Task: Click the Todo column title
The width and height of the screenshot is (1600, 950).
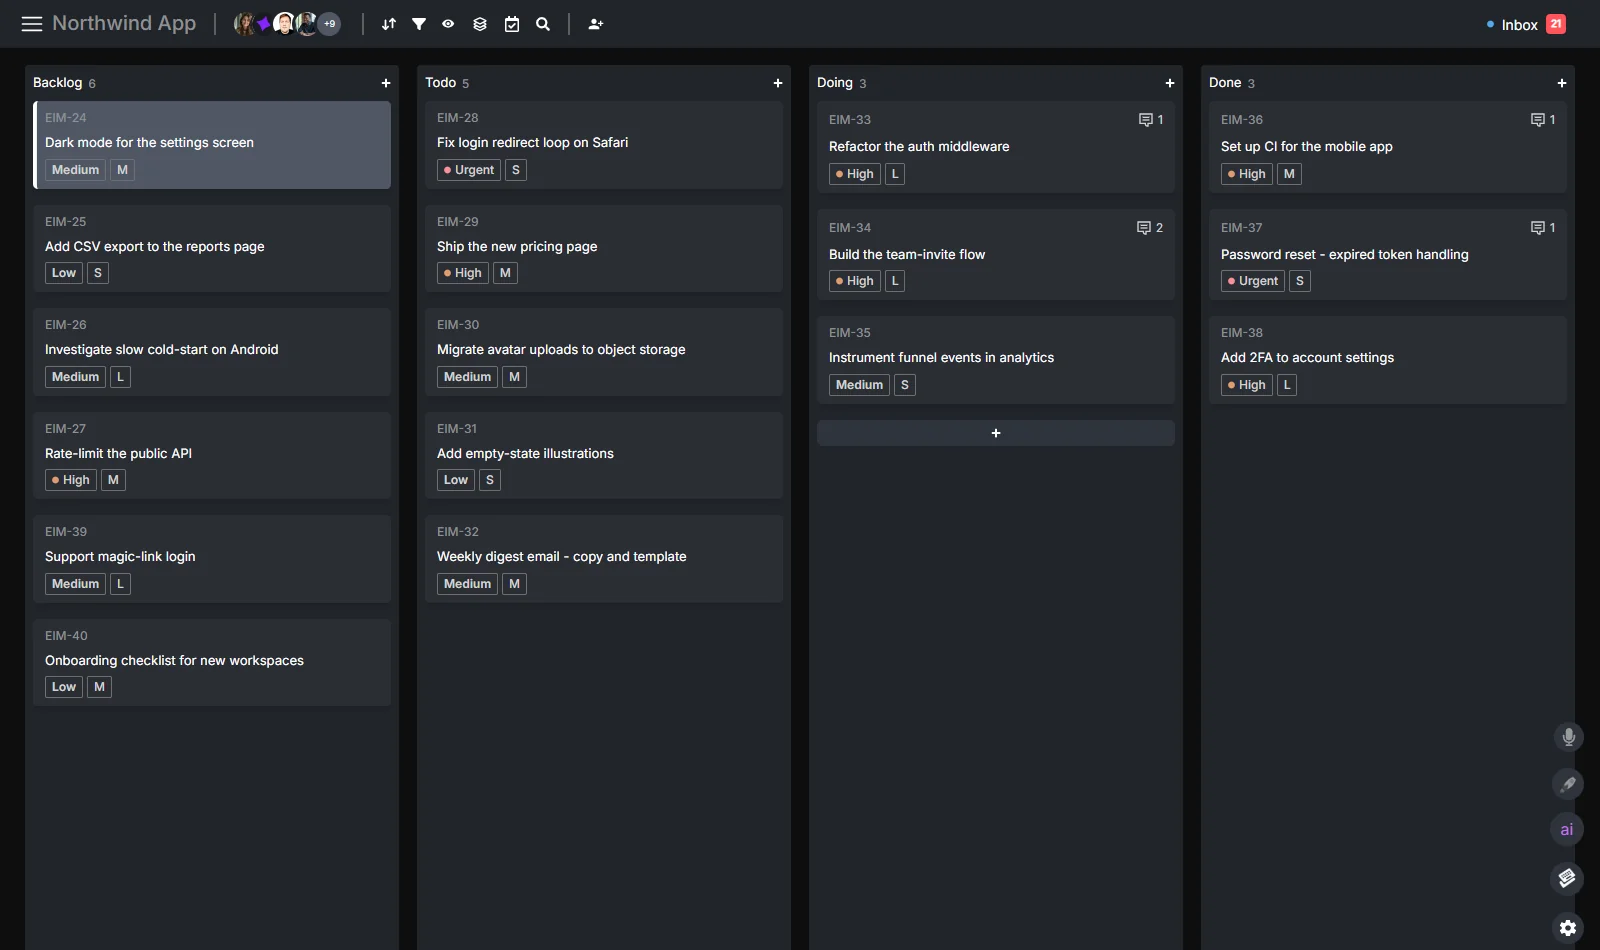Action: (441, 83)
